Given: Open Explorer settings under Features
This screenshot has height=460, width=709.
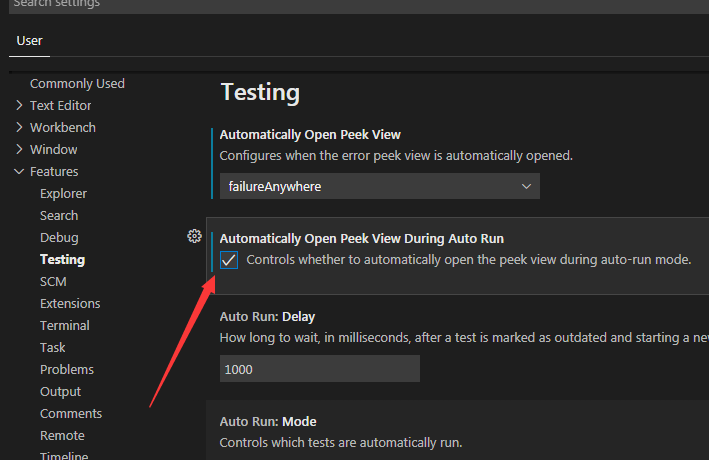Looking at the screenshot, I should [63, 193].
